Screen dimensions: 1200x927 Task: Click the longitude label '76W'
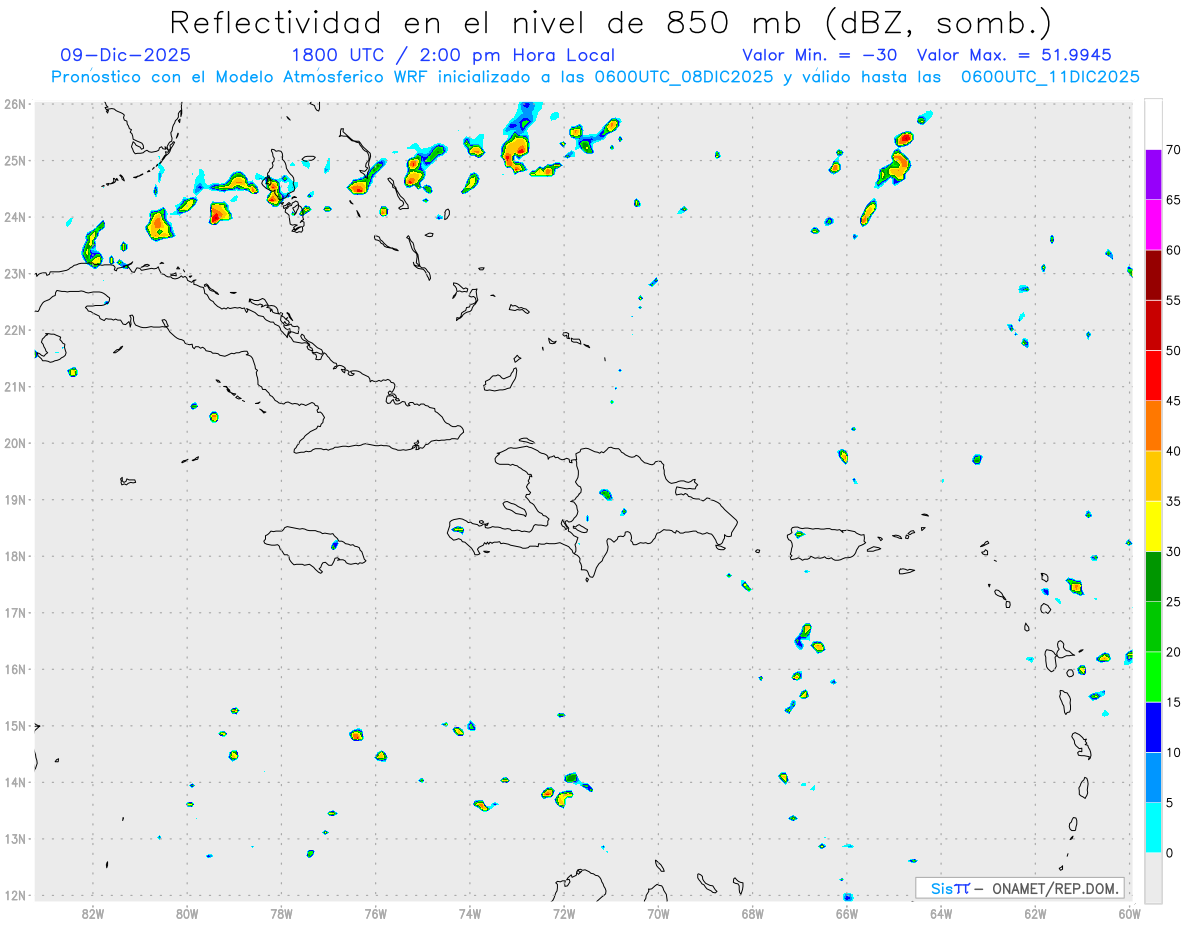coord(376,913)
